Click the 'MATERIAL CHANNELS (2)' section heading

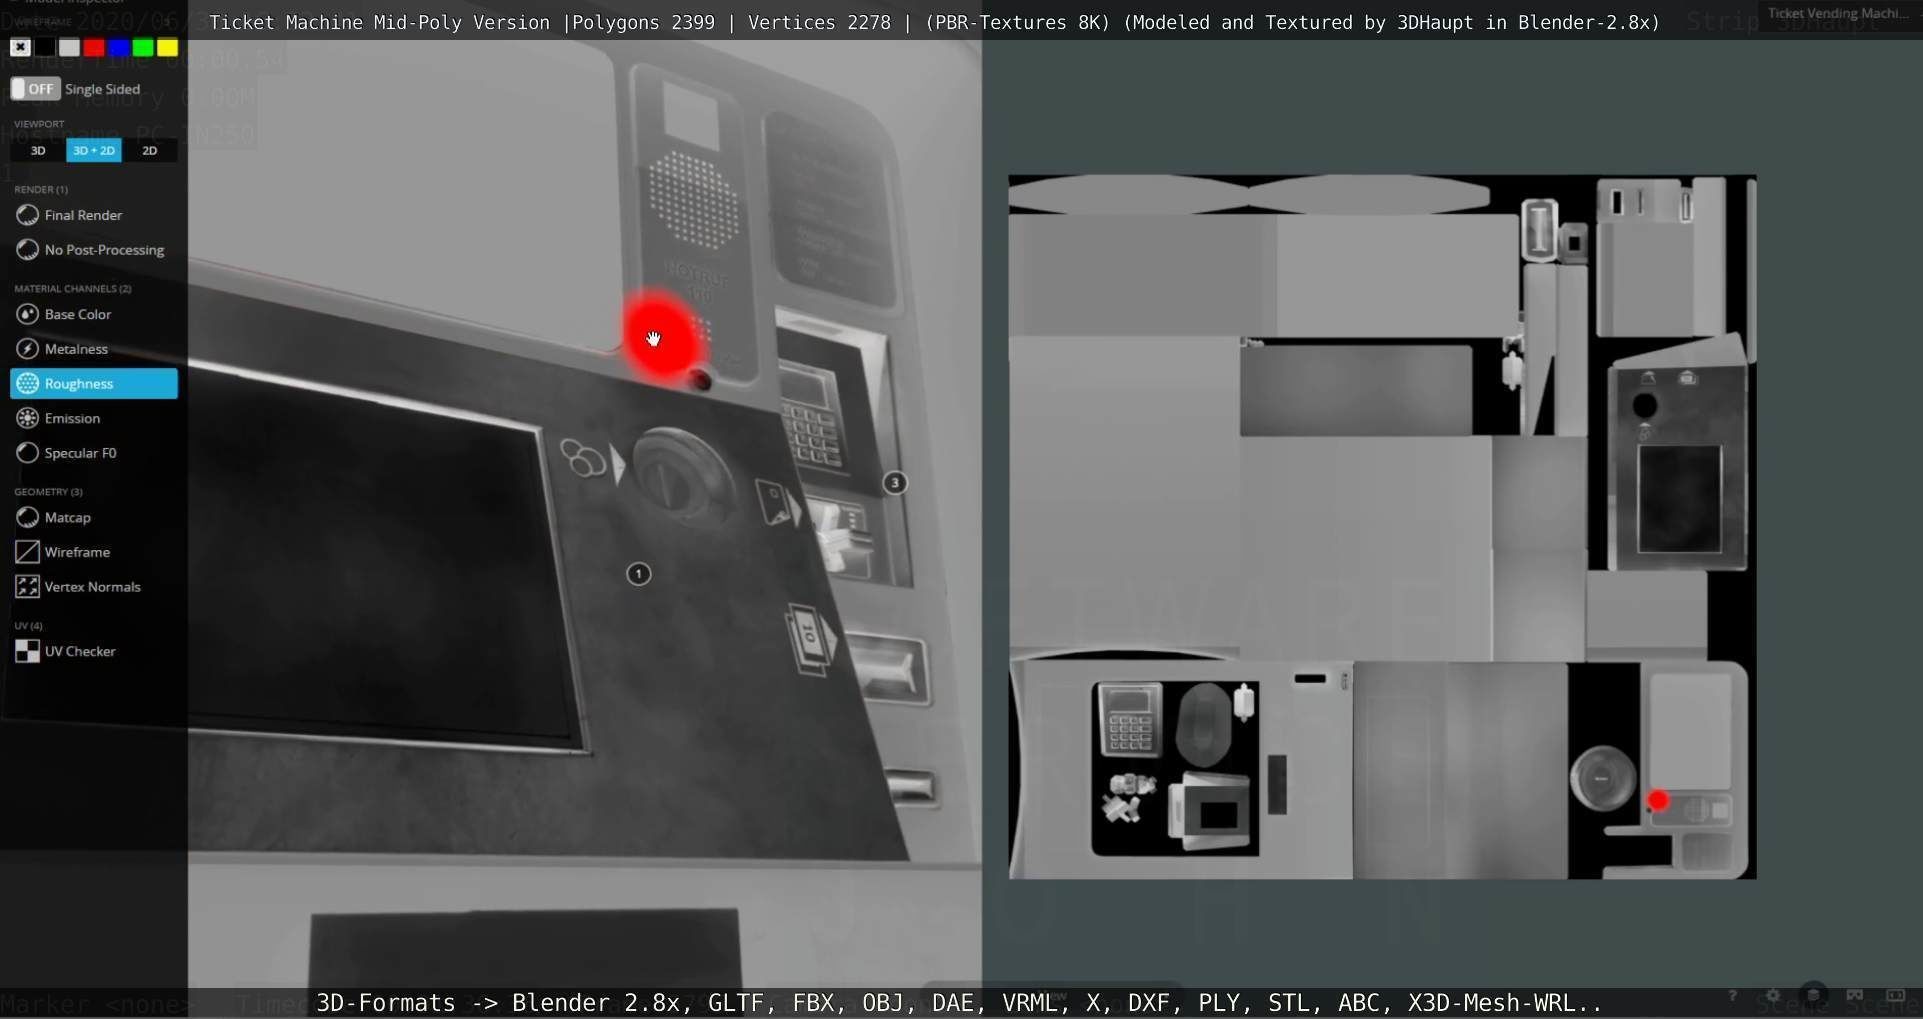point(73,289)
